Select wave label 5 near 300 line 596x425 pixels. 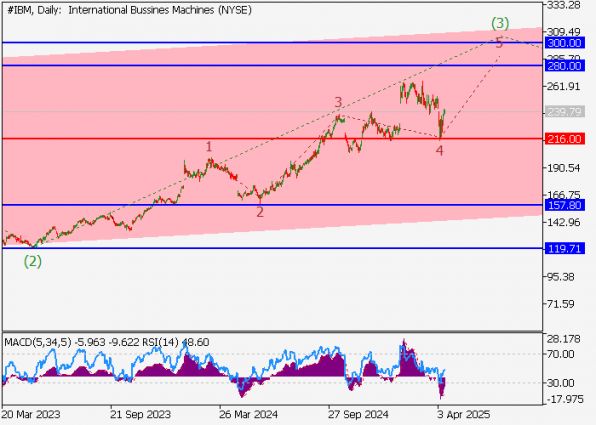[x=499, y=43]
